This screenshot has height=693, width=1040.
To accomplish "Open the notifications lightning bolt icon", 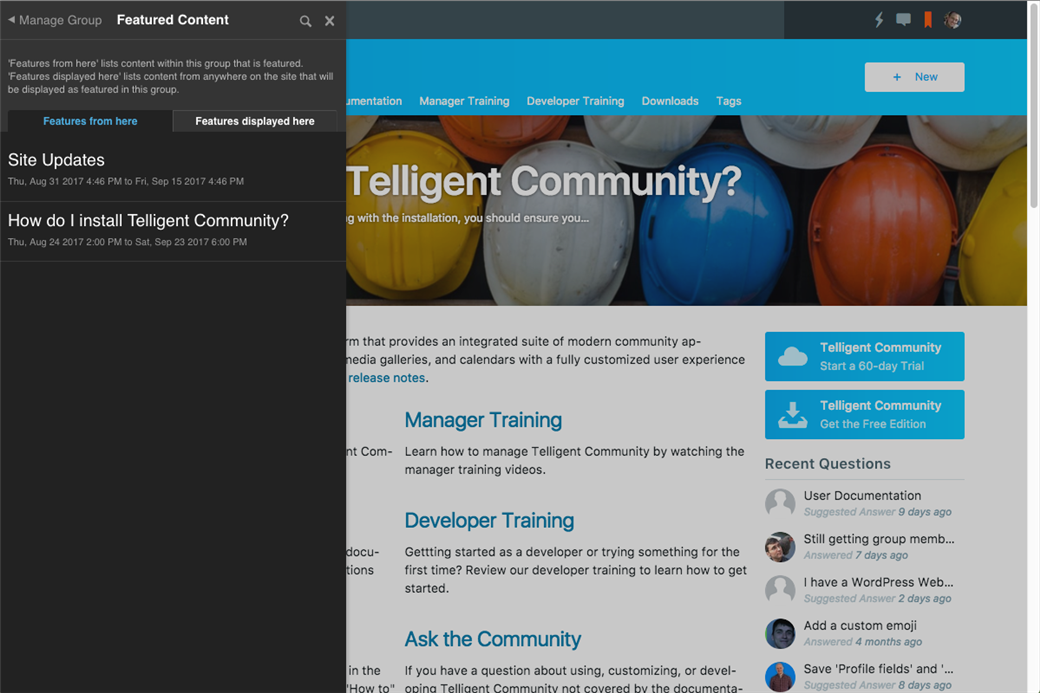I will [x=879, y=20].
